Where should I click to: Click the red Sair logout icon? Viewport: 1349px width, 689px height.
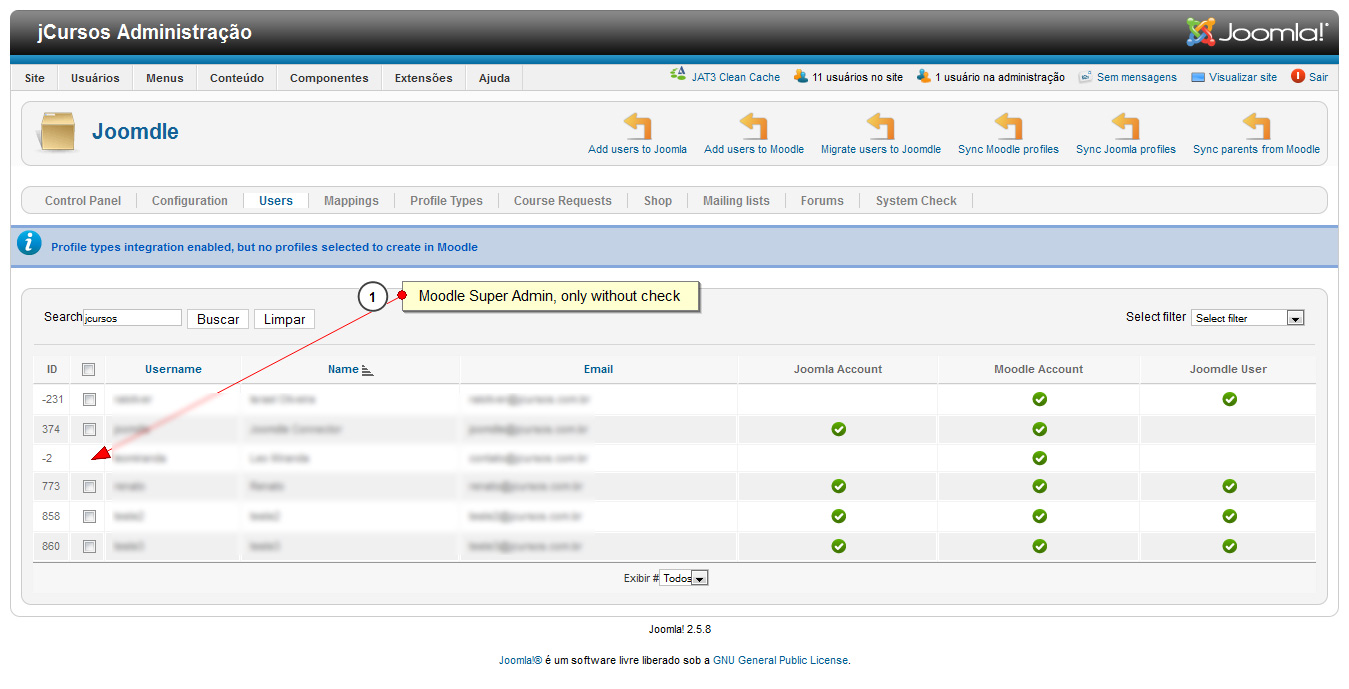click(x=1298, y=76)
